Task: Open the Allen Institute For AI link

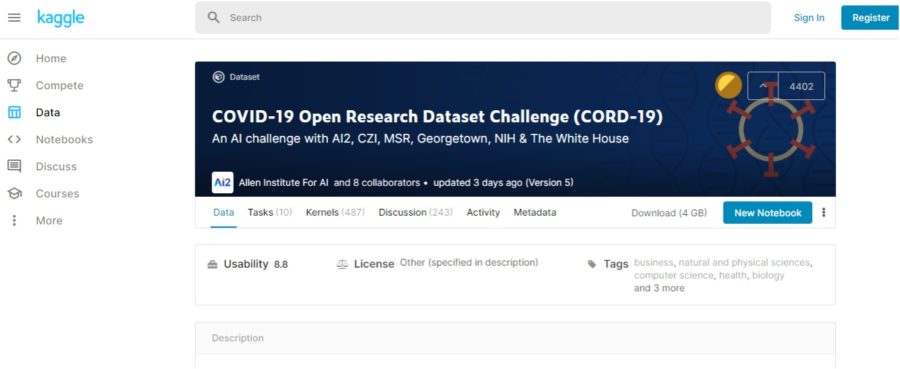Action: point(284,182)
